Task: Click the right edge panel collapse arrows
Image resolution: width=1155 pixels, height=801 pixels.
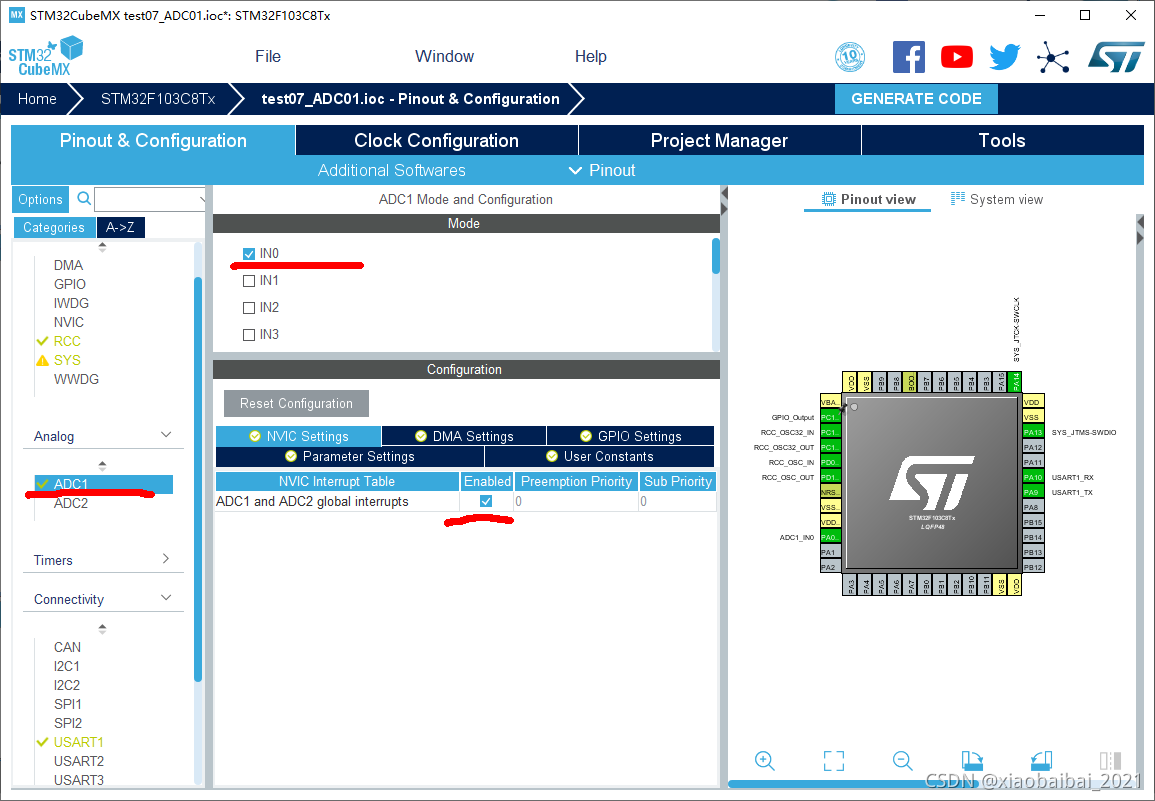Action: [x=1140, y=229]
